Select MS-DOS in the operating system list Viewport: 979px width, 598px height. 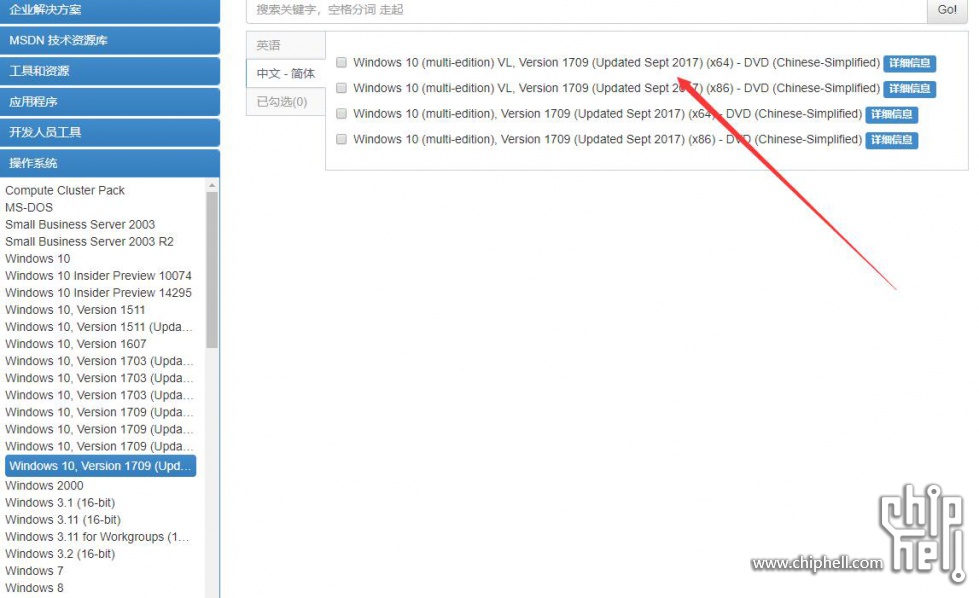pos(29,207)
